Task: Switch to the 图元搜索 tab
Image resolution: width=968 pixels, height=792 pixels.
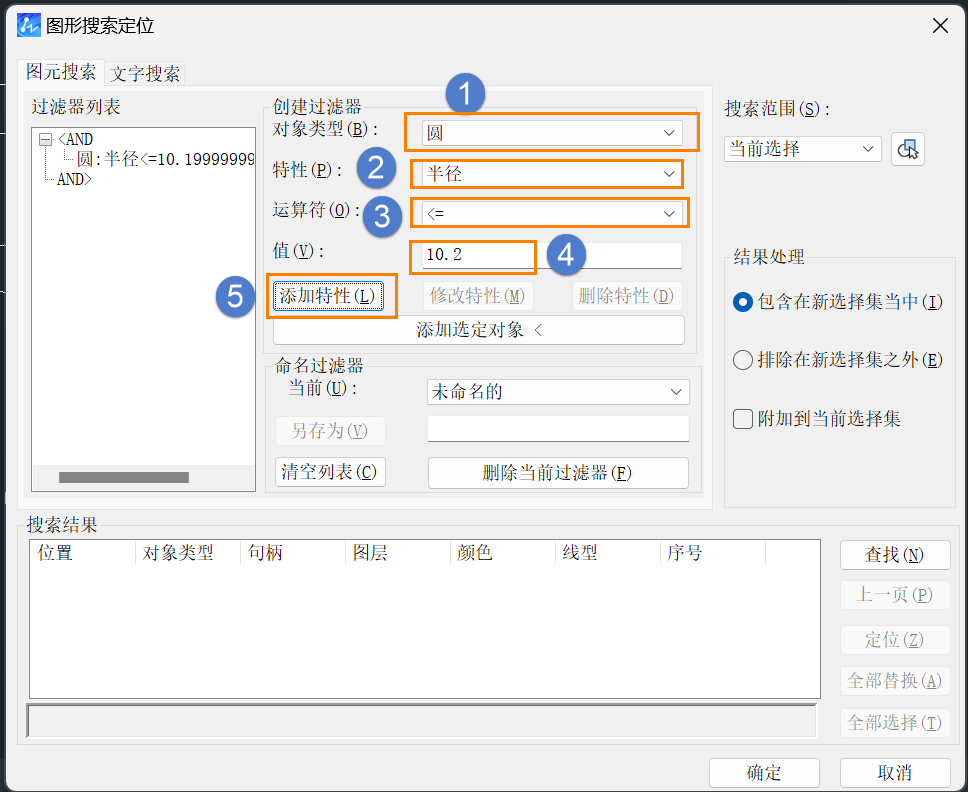Action: pyautogui.click(x=61, y=73)
